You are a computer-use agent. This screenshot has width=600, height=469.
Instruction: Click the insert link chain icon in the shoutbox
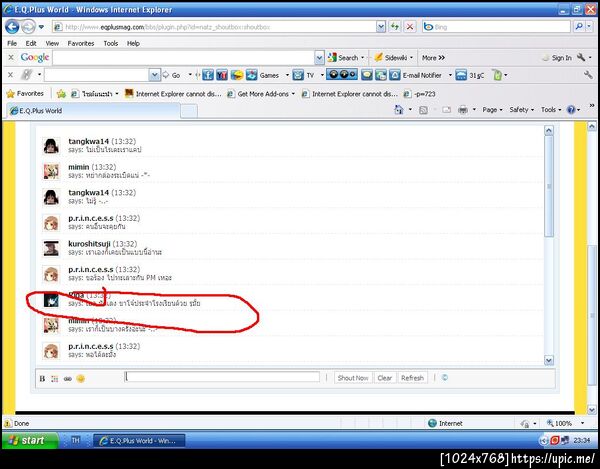point(68,379)
